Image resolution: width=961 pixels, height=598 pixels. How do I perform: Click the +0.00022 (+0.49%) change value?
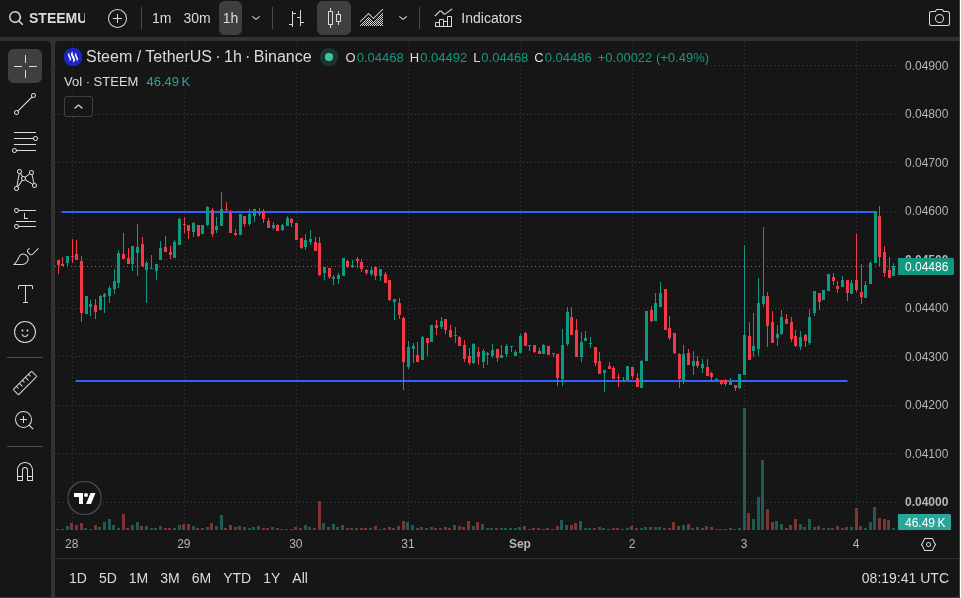[653, 58]
